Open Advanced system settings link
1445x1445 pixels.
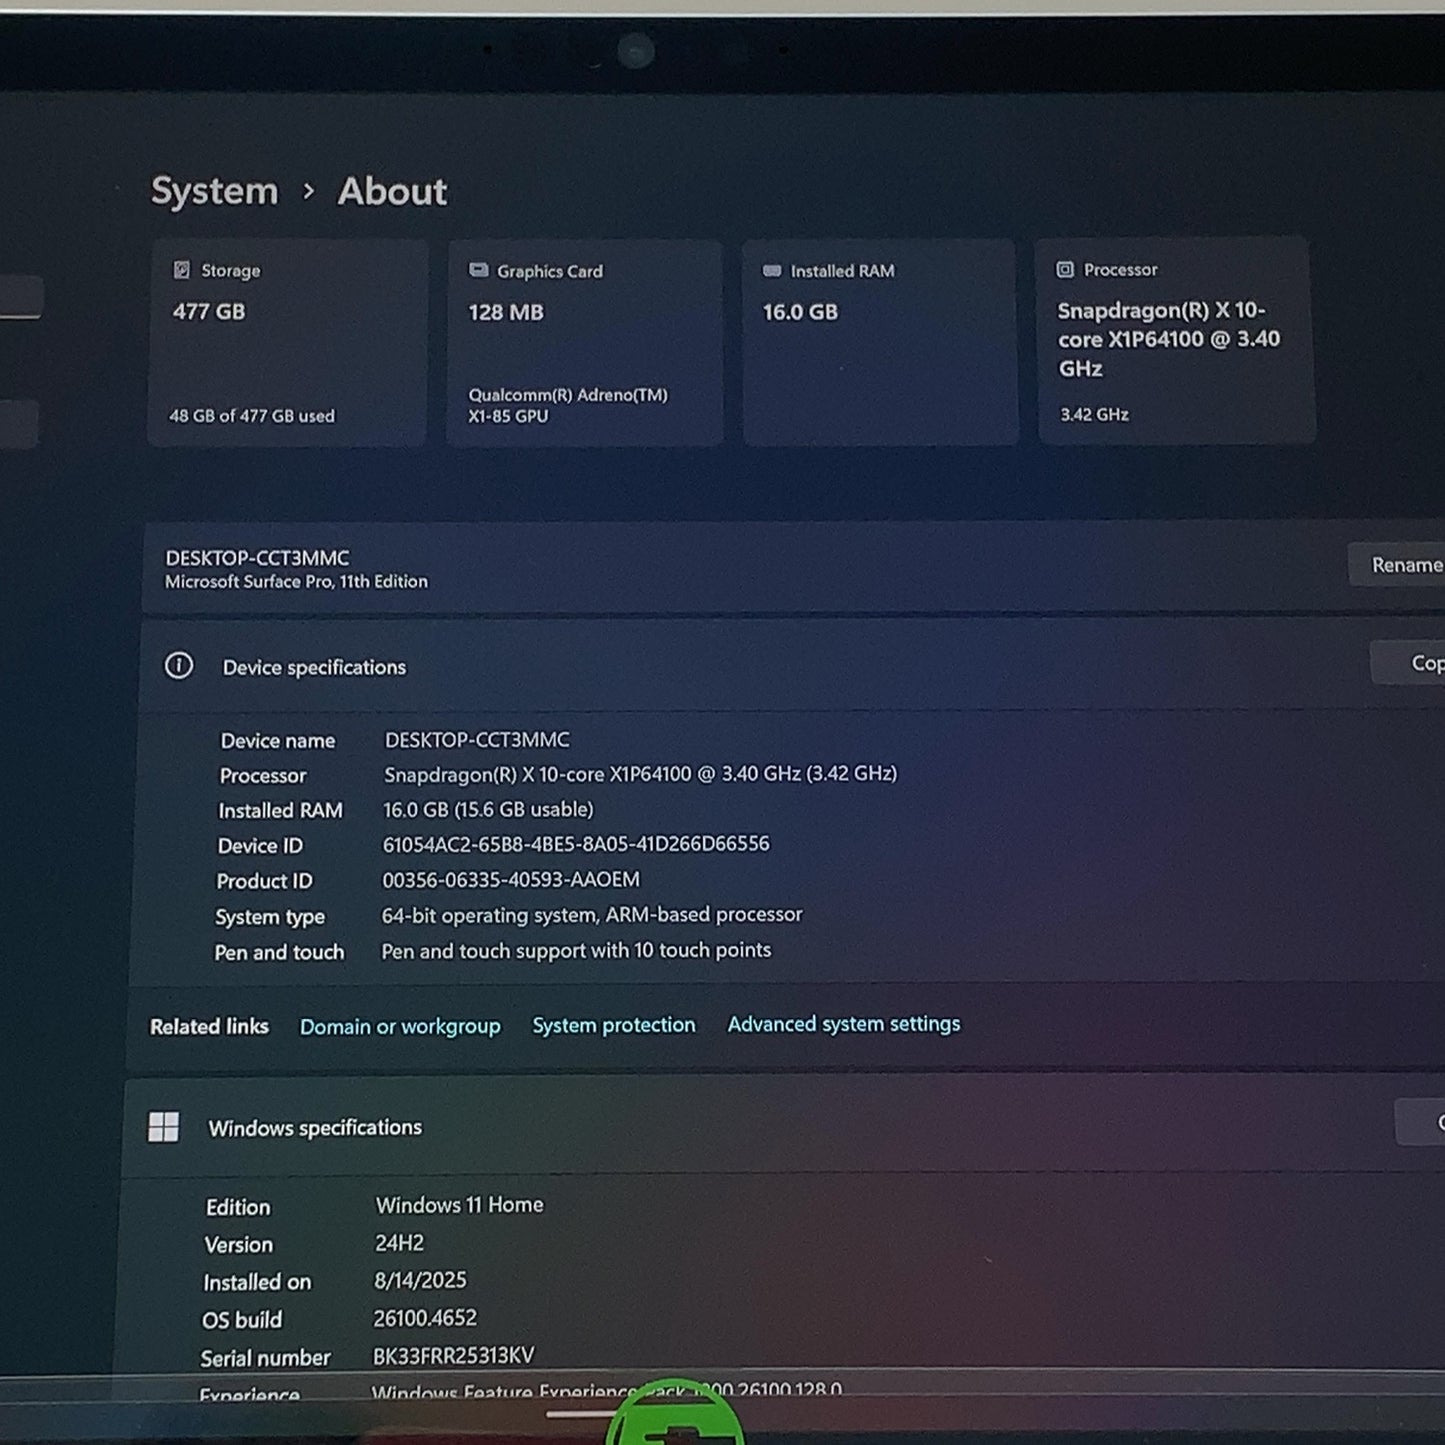click(844, 1024)
